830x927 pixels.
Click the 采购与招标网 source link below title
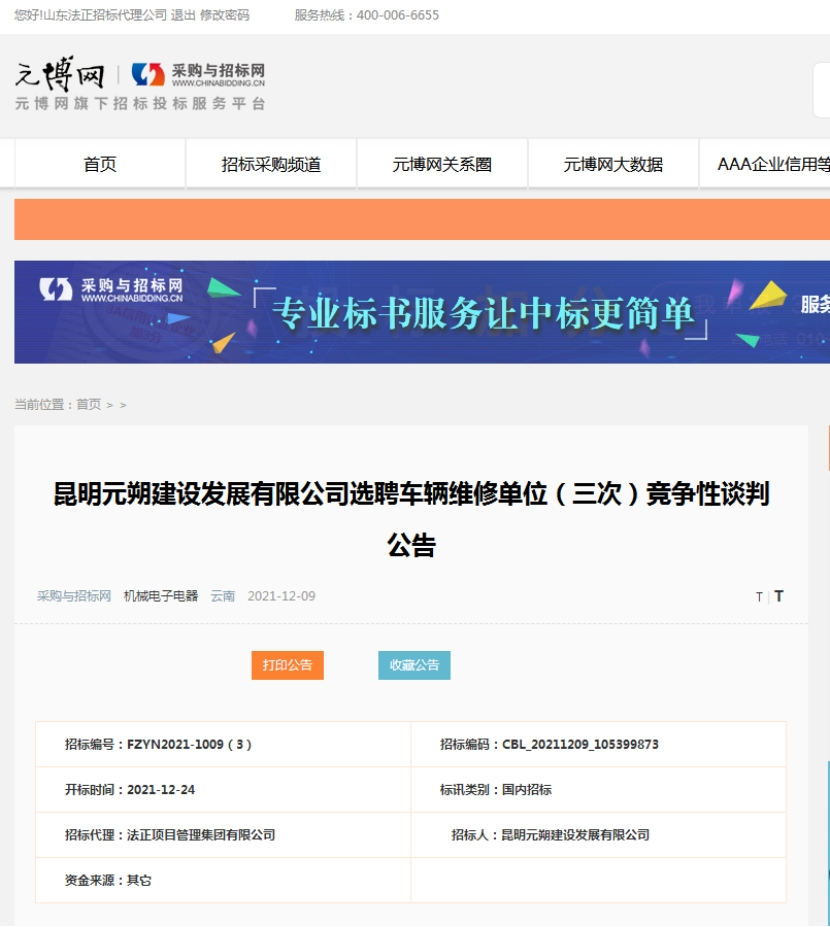click(74, 596)
